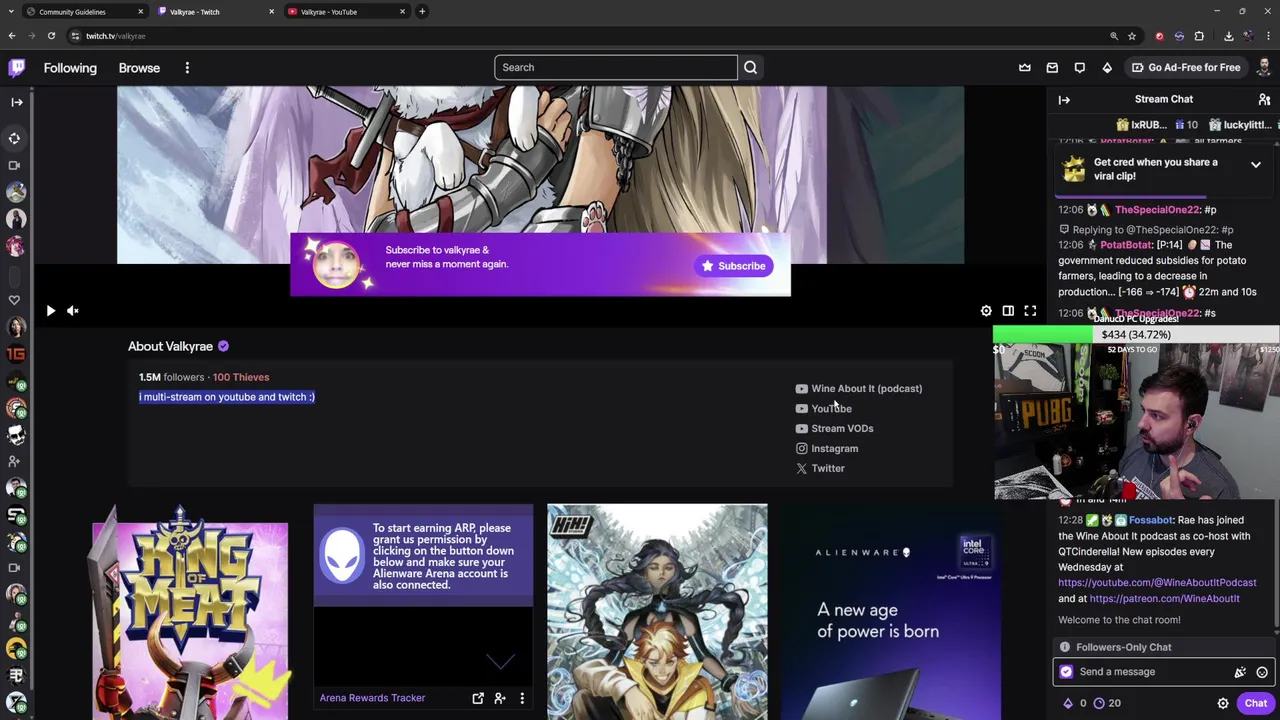The width and height of the screenshot is (1280, 720).
Task: Open Arena Rewards Tracker three-dot menu
Action: pos(522,698)
